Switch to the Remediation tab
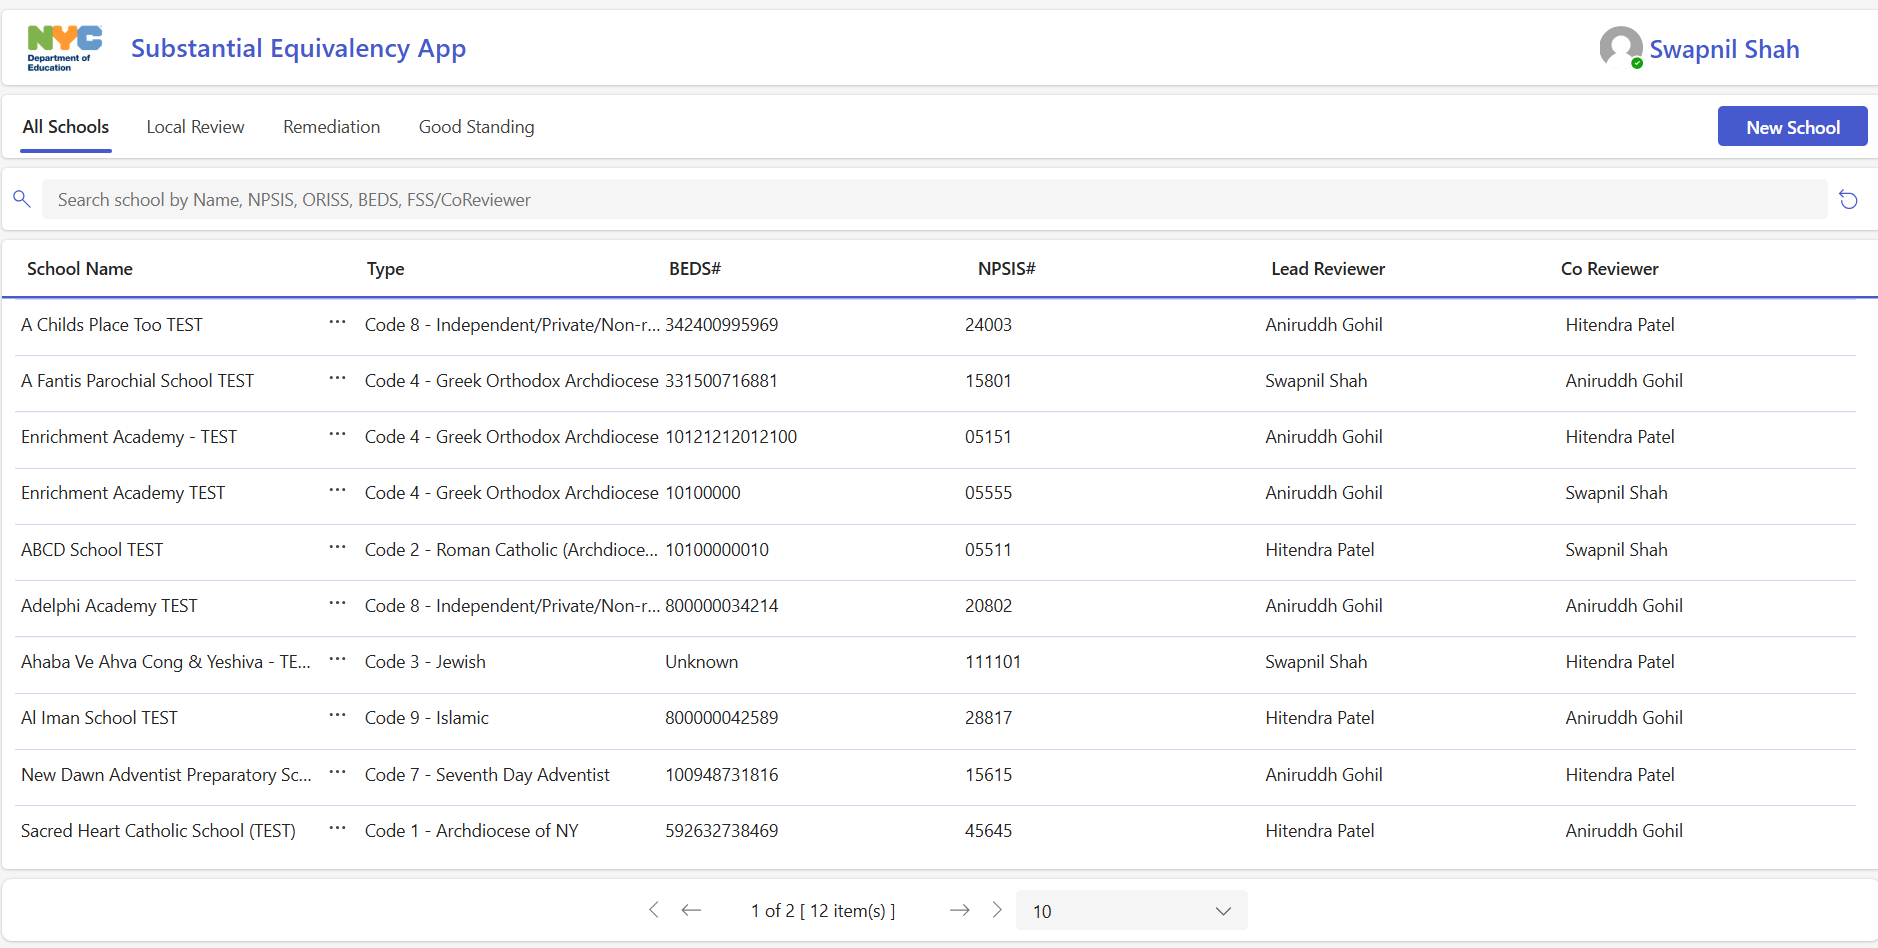Screen dimensions: 1878x948 (x=331, y=127)
